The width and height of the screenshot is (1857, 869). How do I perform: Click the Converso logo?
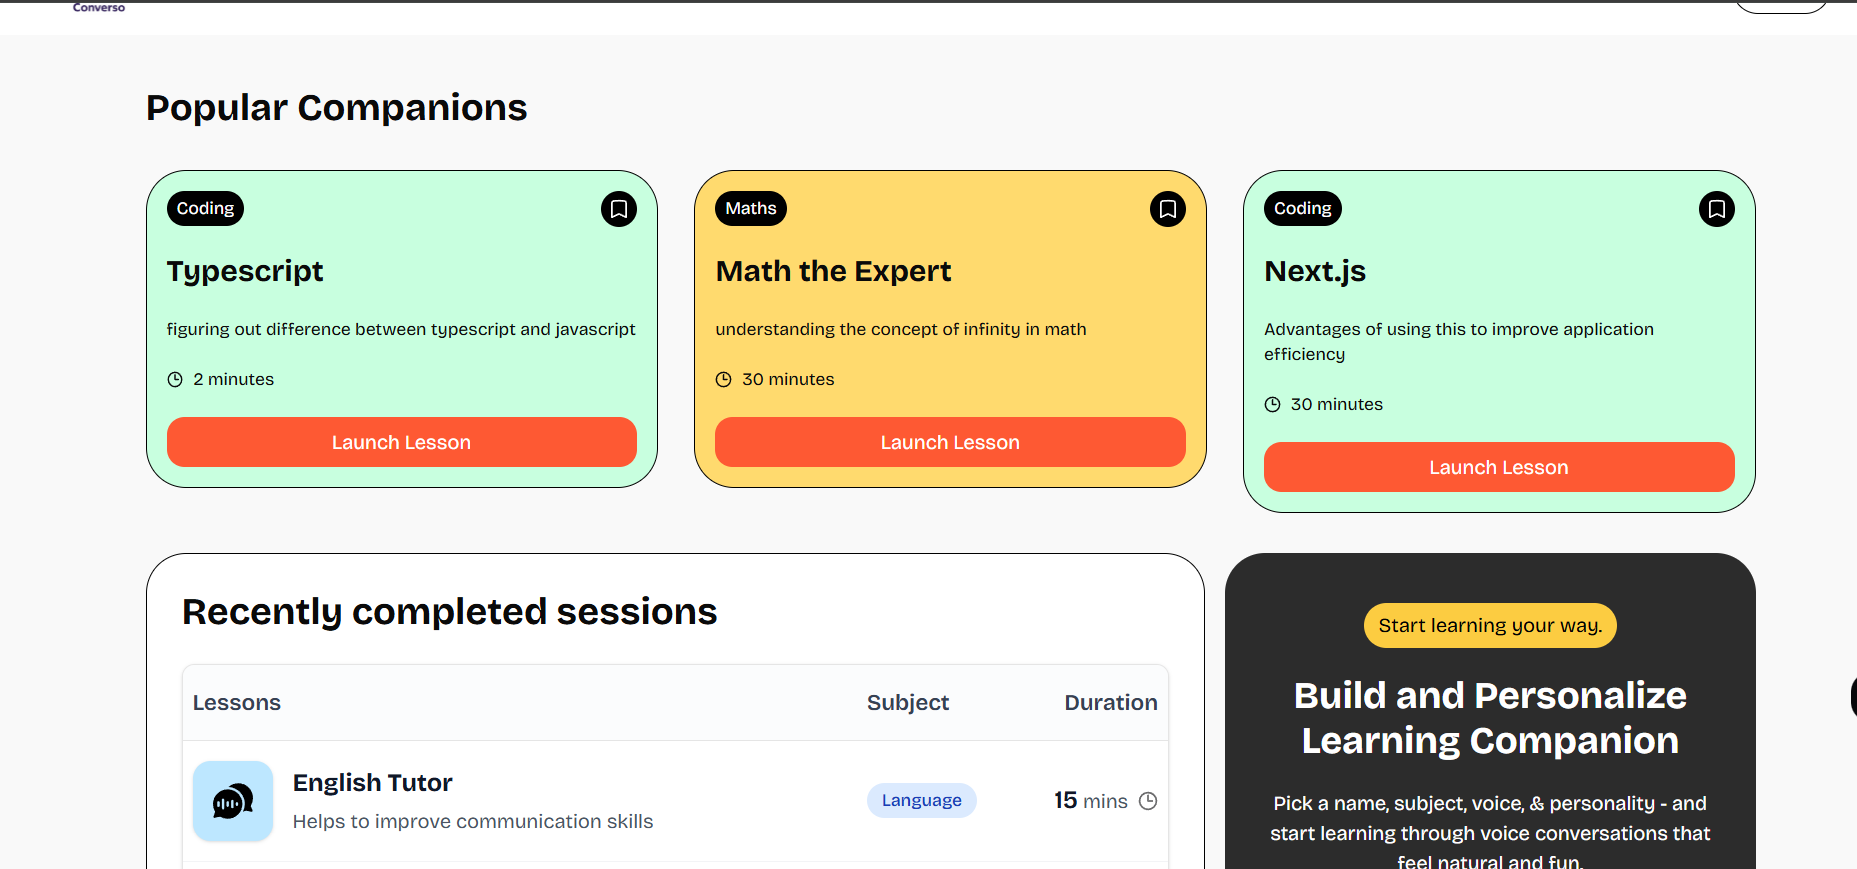(99, 7)
